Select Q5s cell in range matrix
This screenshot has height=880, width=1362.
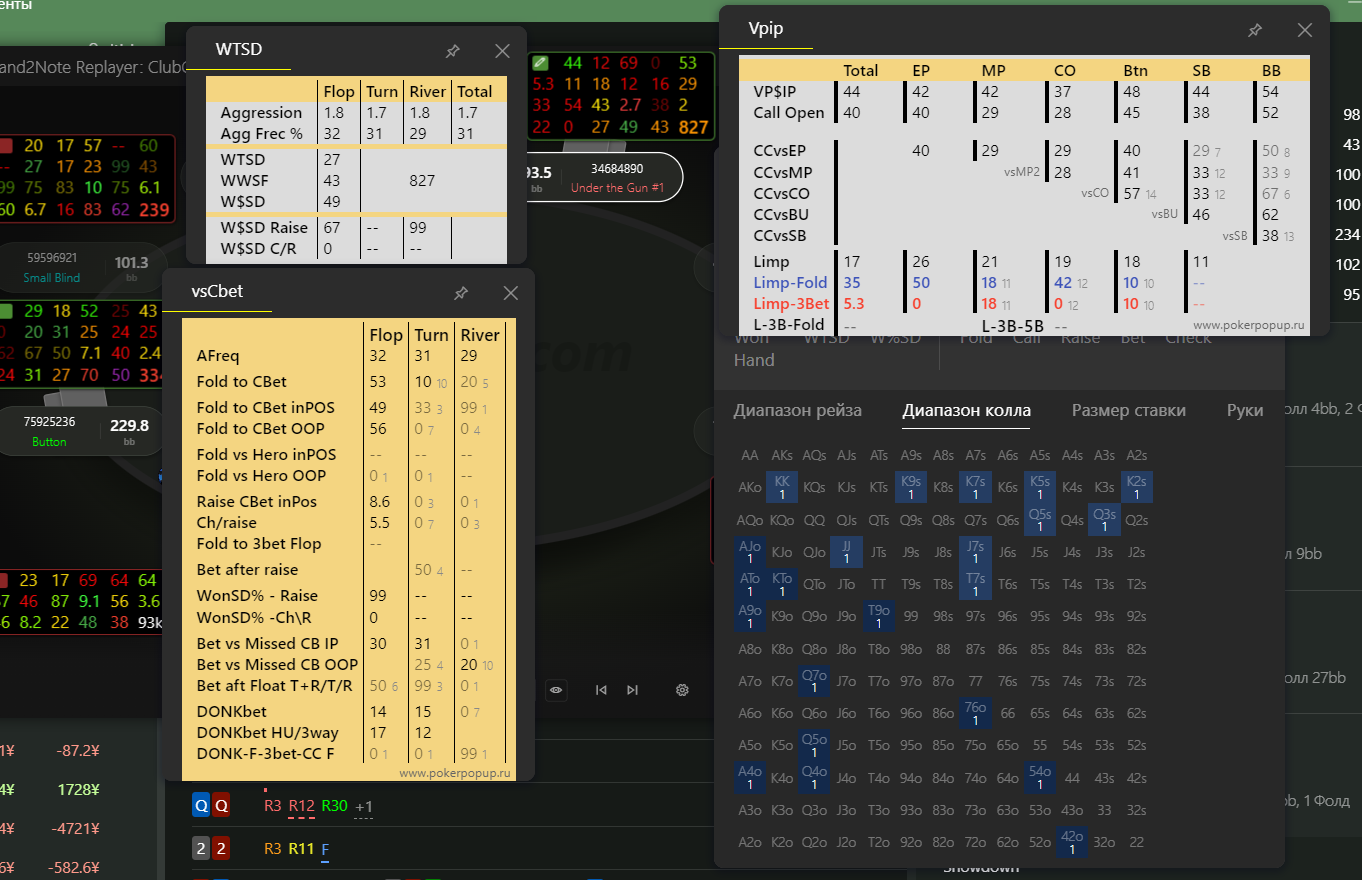(1040, 520)
